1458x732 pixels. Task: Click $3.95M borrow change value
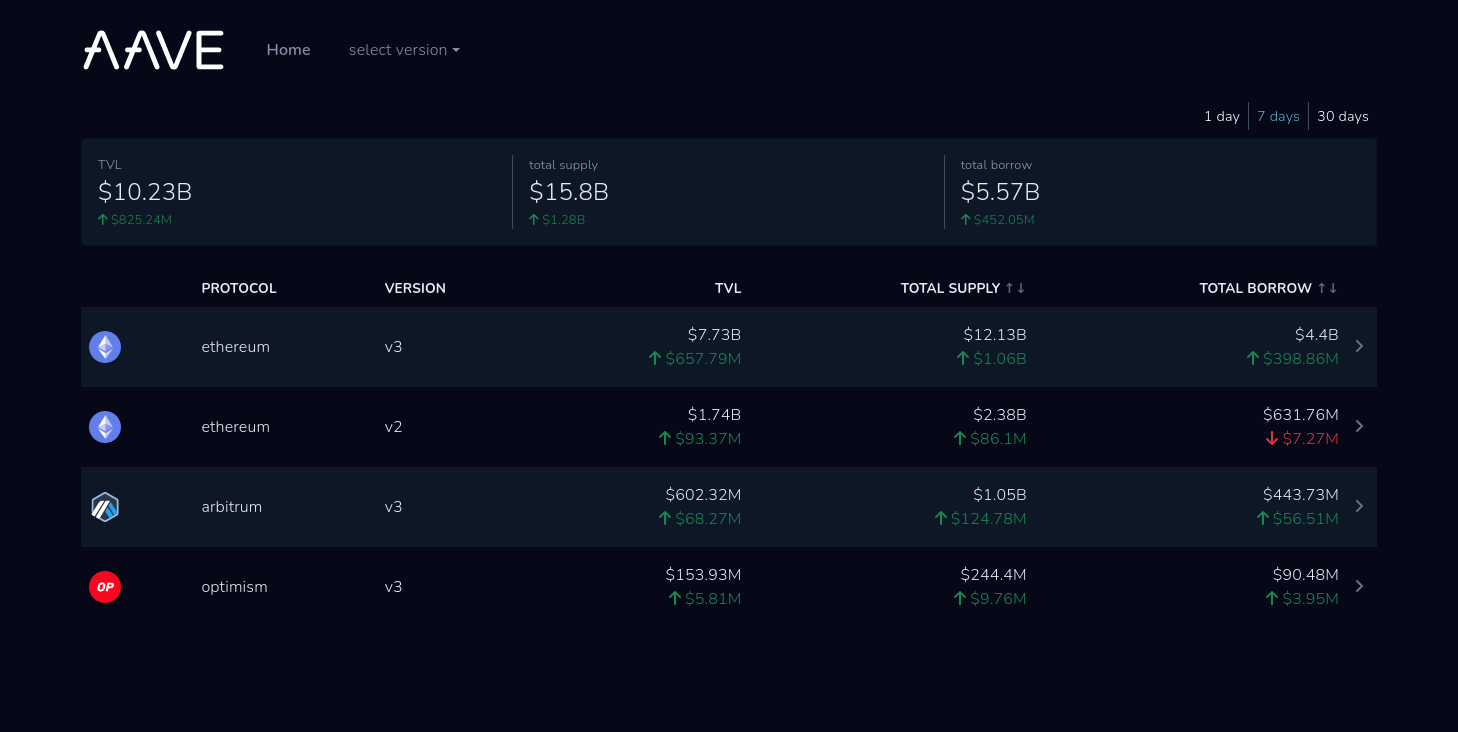pos(1310,598)
